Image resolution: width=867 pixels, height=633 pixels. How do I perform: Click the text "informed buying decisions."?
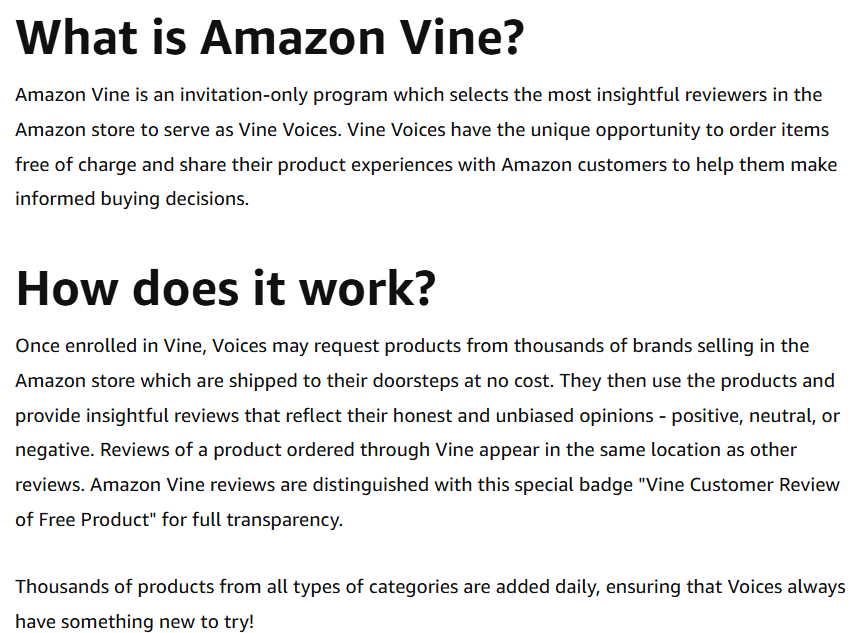point(132,199)
